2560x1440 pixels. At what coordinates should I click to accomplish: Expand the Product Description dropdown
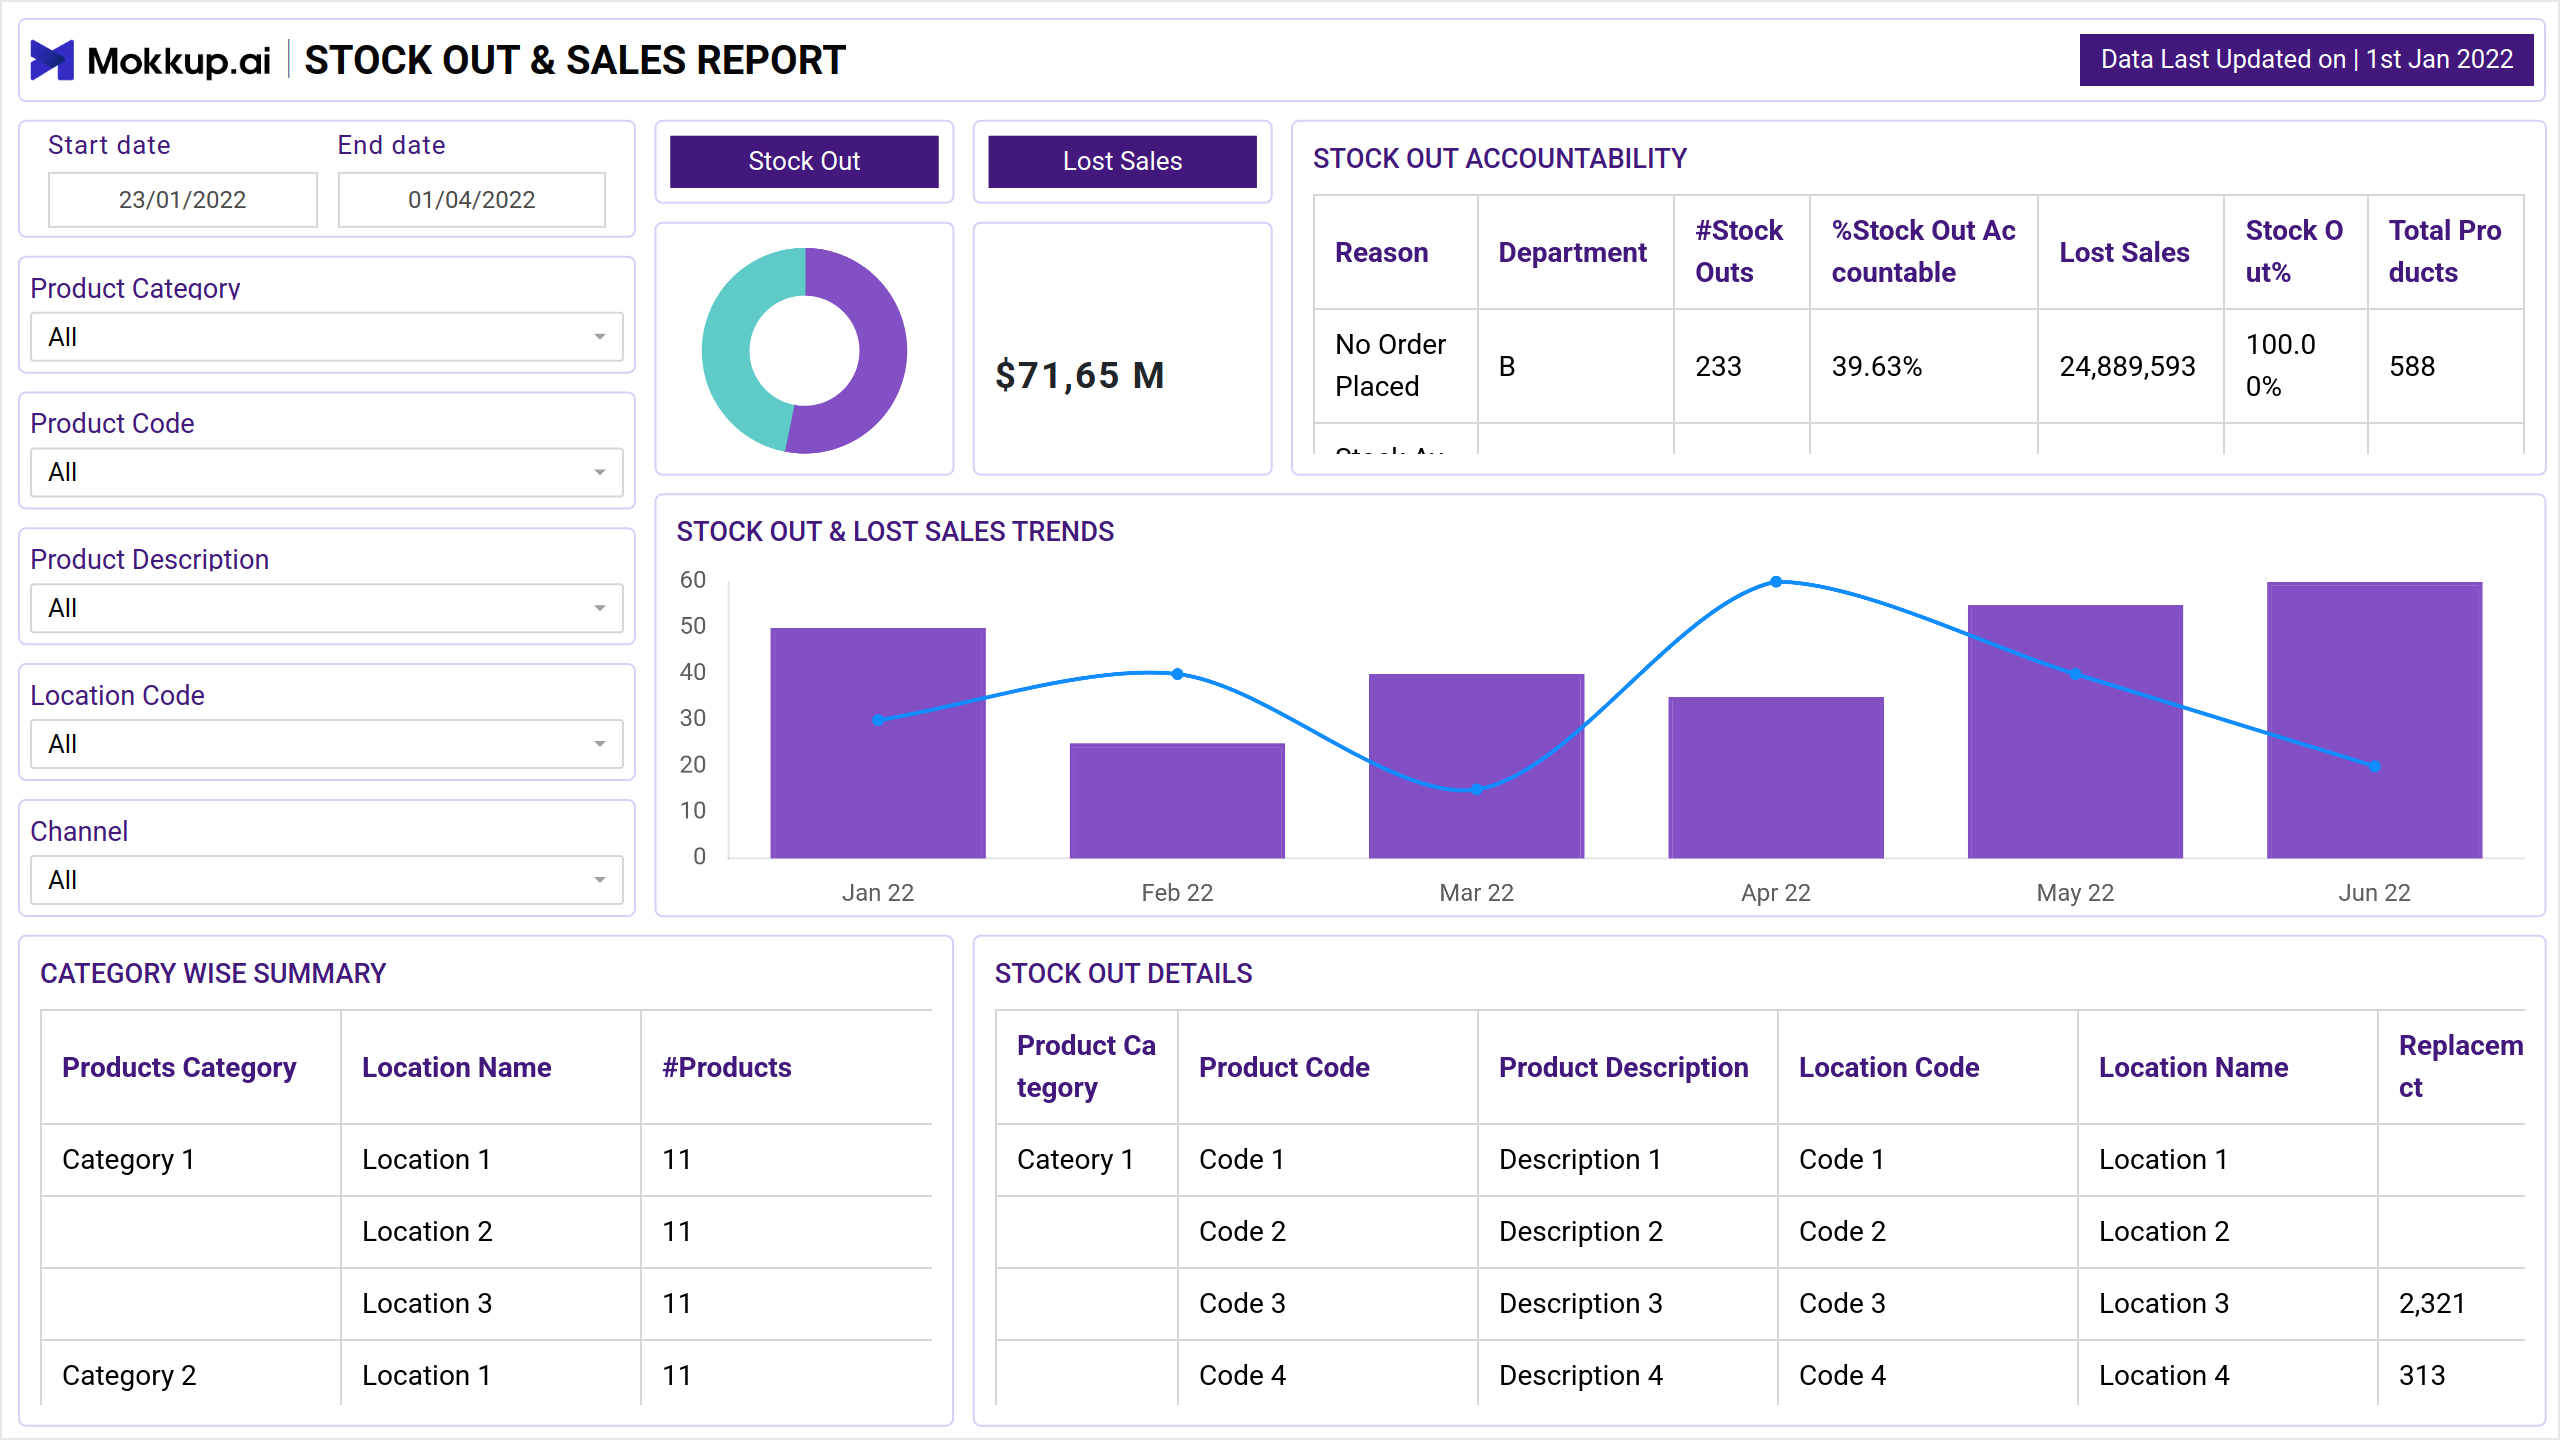tap(327, 608)
